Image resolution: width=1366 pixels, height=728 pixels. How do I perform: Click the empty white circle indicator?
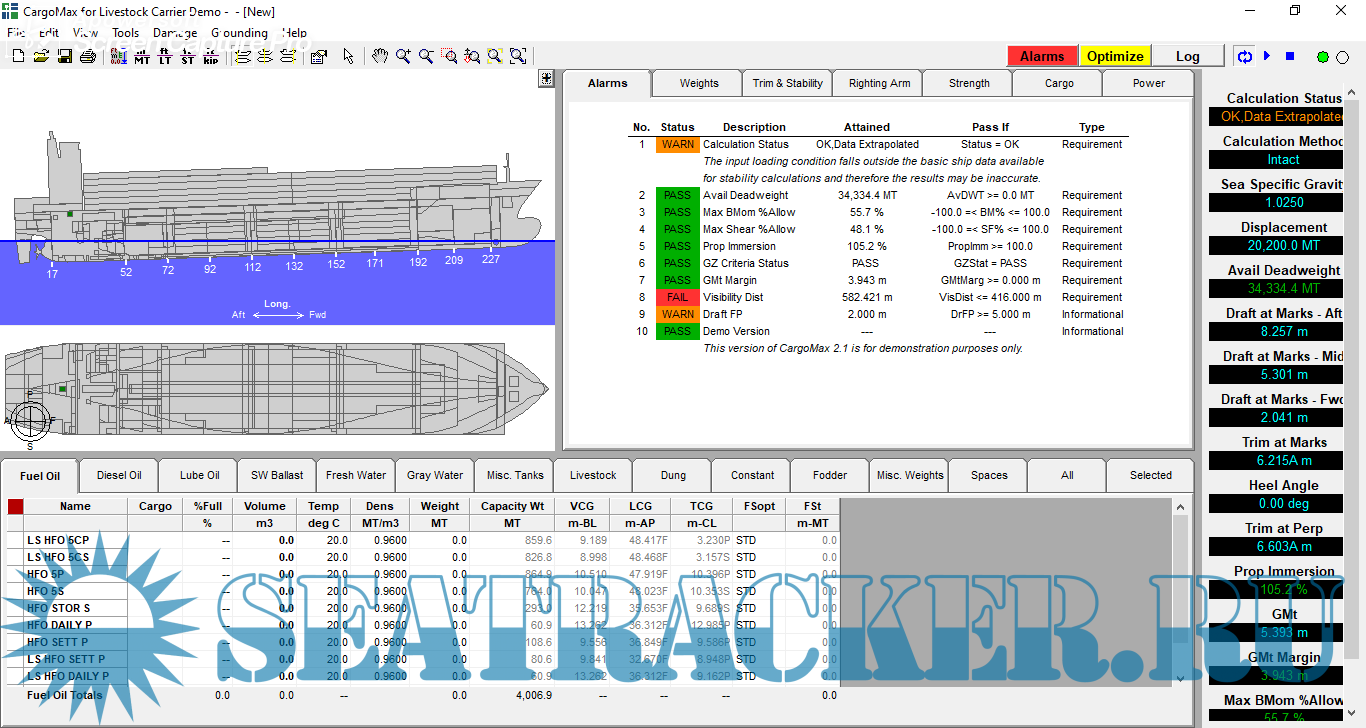coord(1343,57)
